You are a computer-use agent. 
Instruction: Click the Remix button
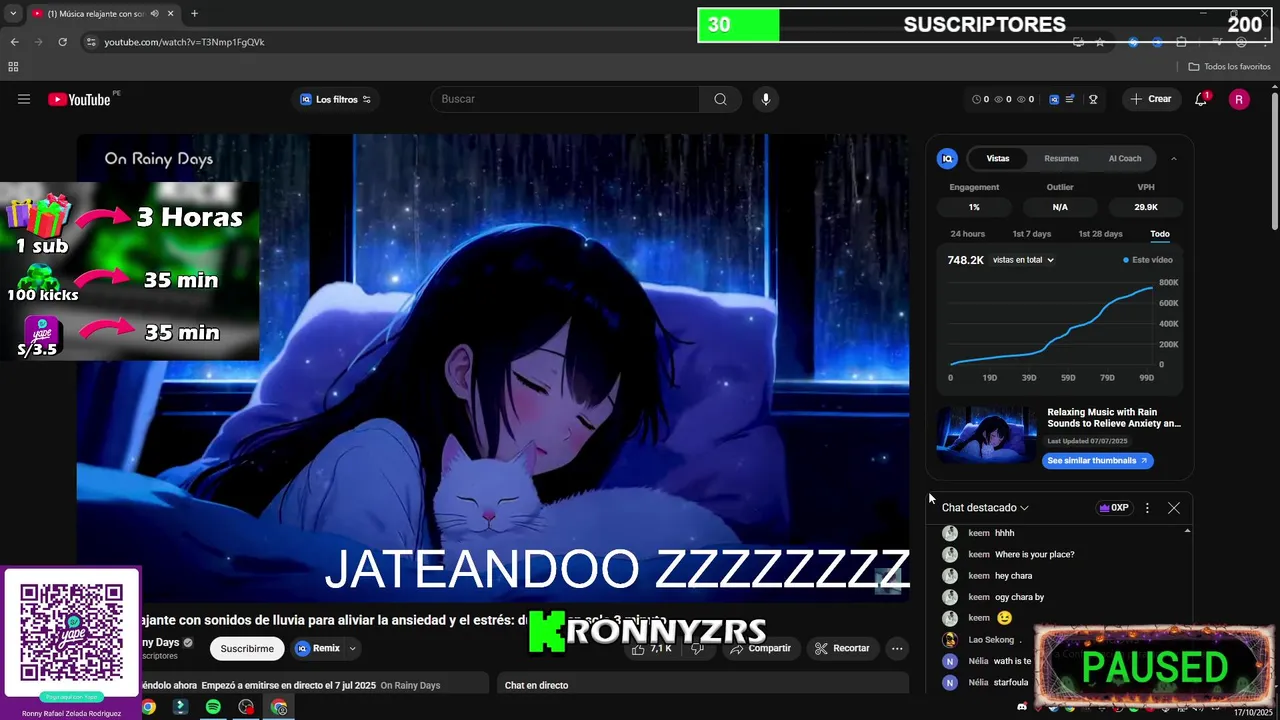point(318,649)
